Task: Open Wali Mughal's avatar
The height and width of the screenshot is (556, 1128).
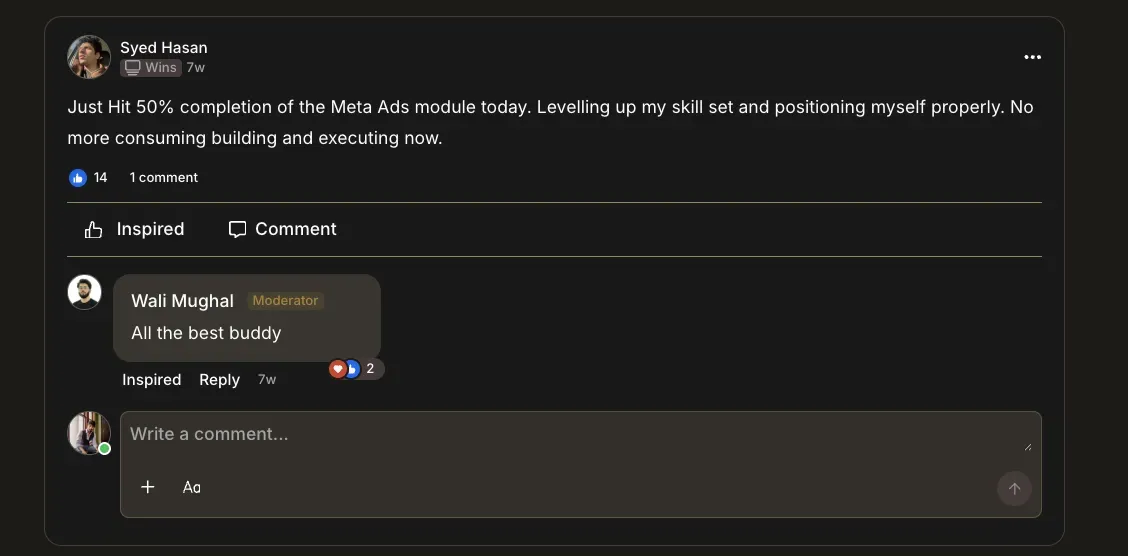Action: [85, 292]
